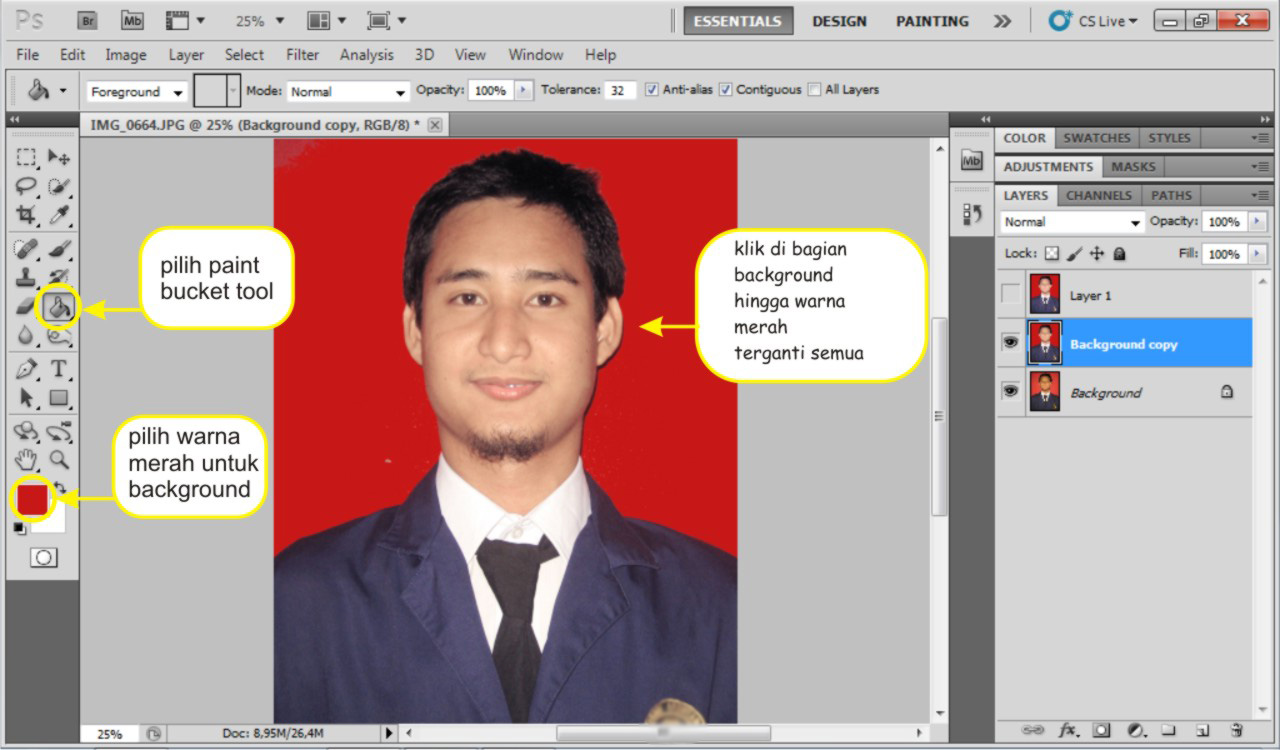Swap foreground and background colors
Screen dimensions: 1280x750
pyautogui.click(x=59, y=487)
